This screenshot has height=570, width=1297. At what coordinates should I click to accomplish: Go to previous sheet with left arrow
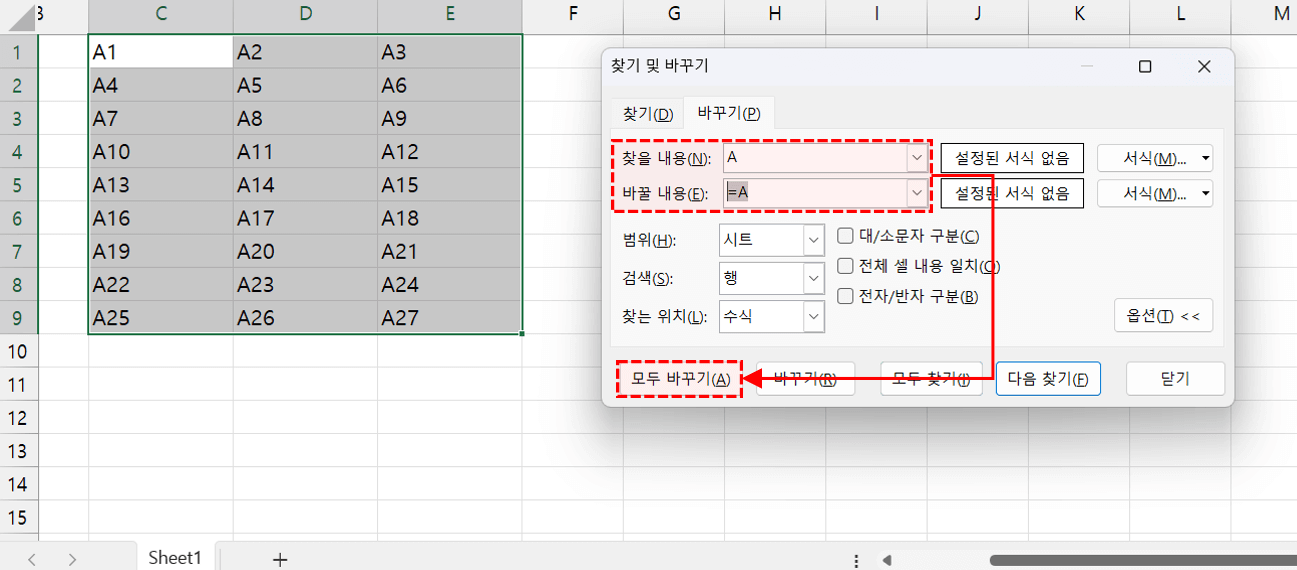point(32,559)
